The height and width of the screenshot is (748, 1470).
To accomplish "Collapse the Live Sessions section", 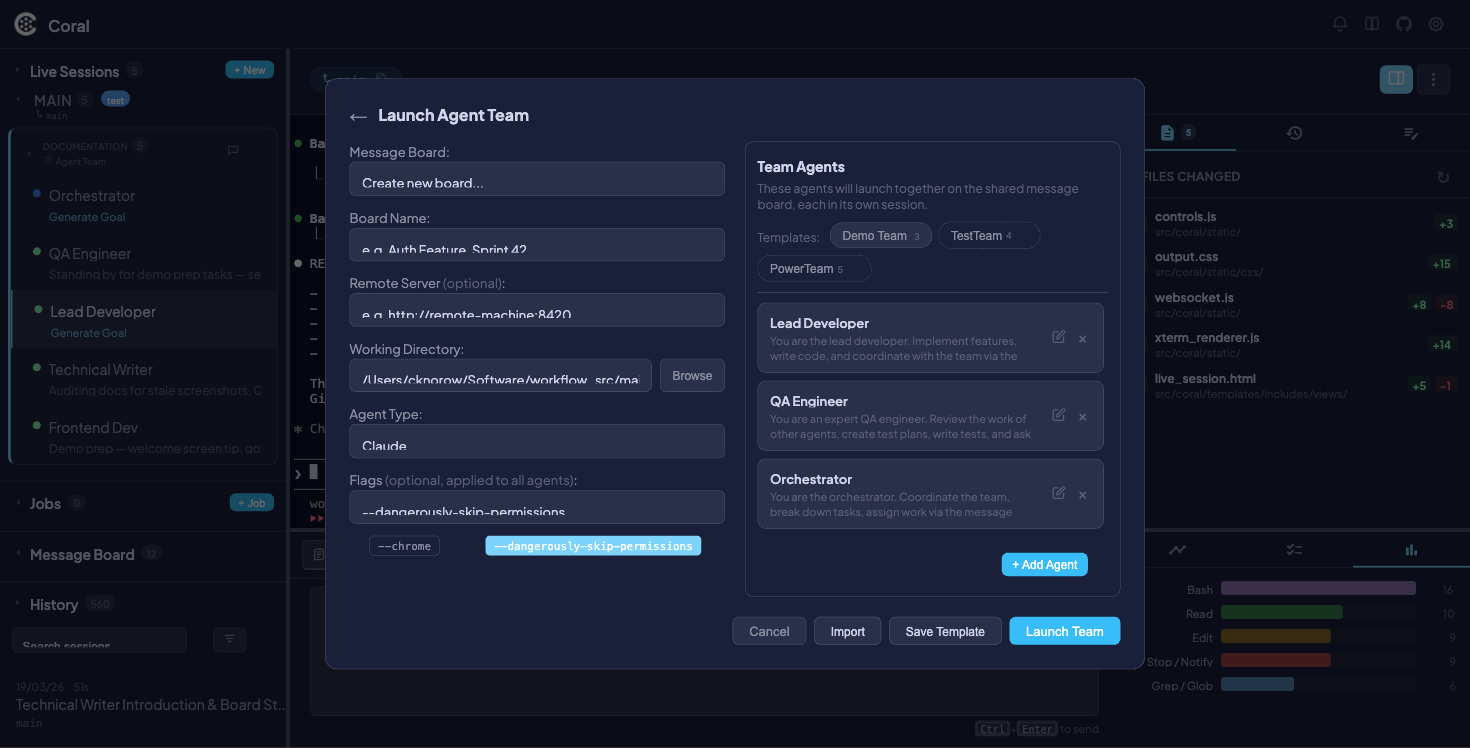I will [18, 71].
